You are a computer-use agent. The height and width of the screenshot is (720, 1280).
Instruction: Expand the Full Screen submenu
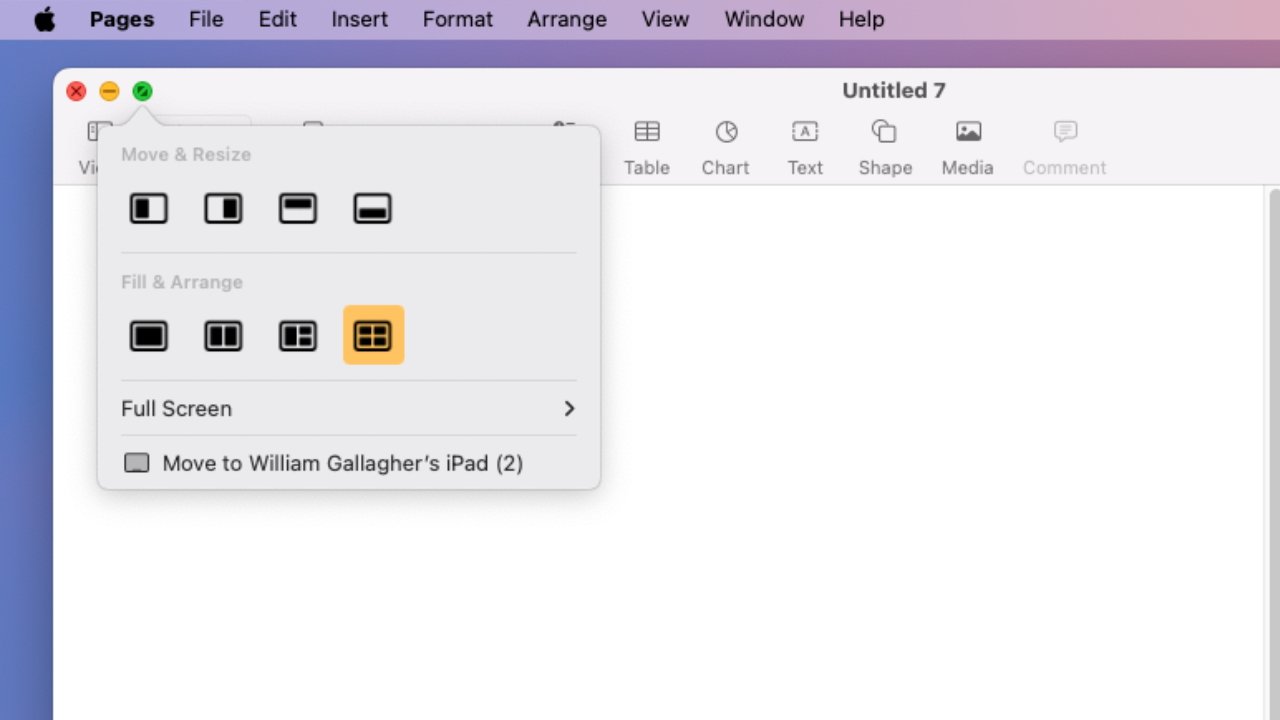click(x=349, y=408)
